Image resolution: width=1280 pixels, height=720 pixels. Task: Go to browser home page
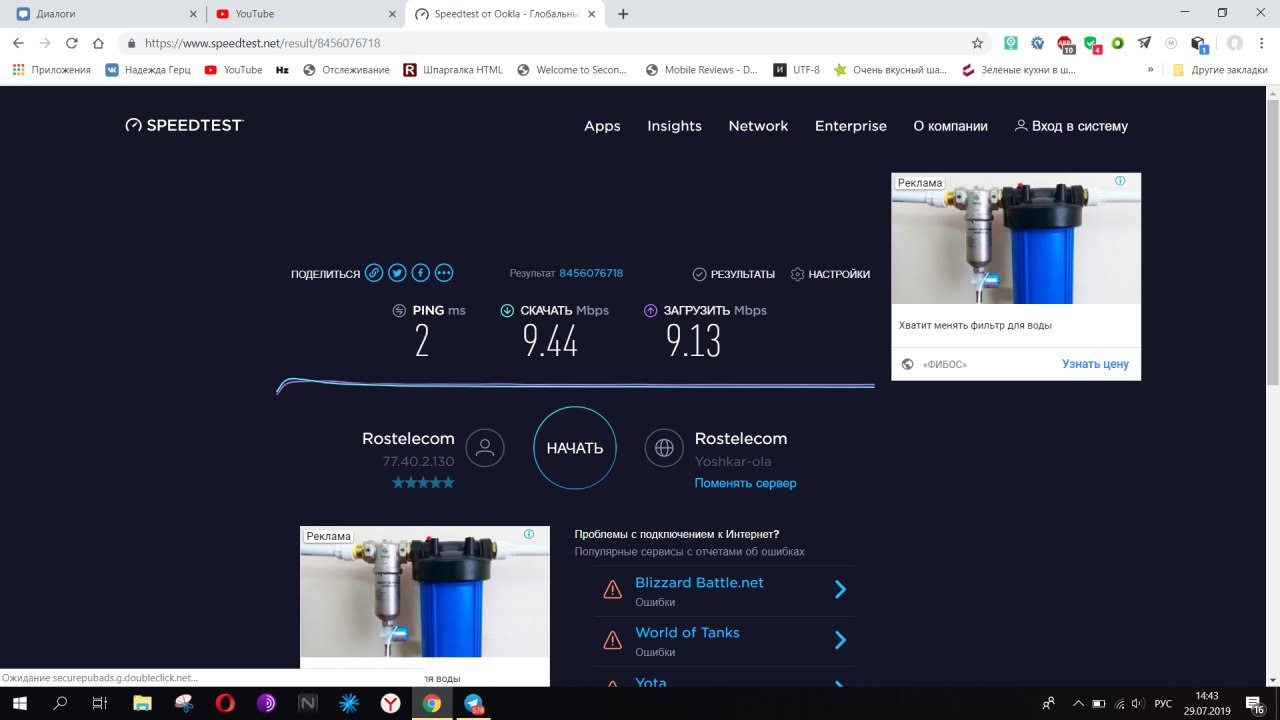(98, 43)
